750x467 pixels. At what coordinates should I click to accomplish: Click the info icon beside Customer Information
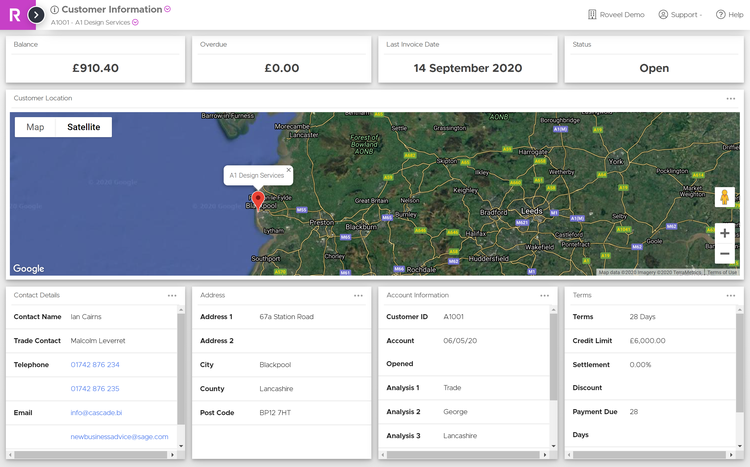(55, 10)
